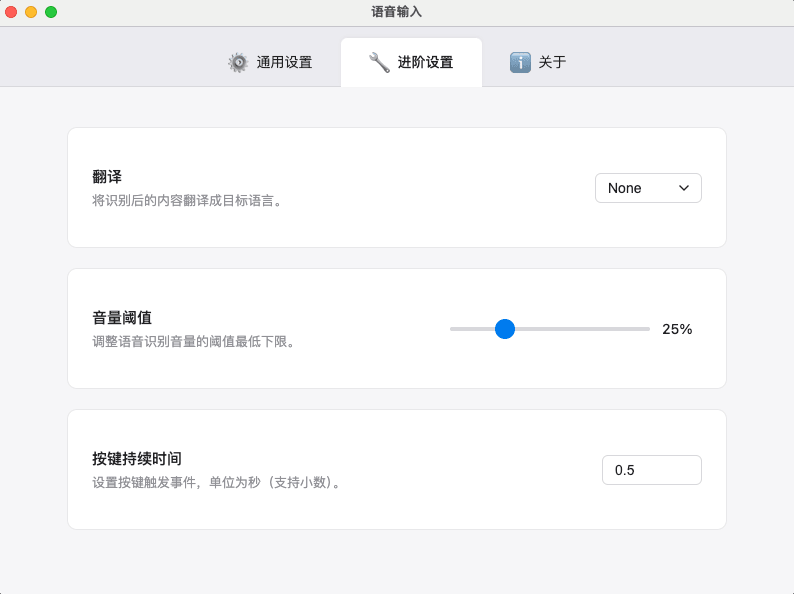The image size is (794, 594).
Task: Click the 语音输入 window title bar text
Action: click(396, 12)
